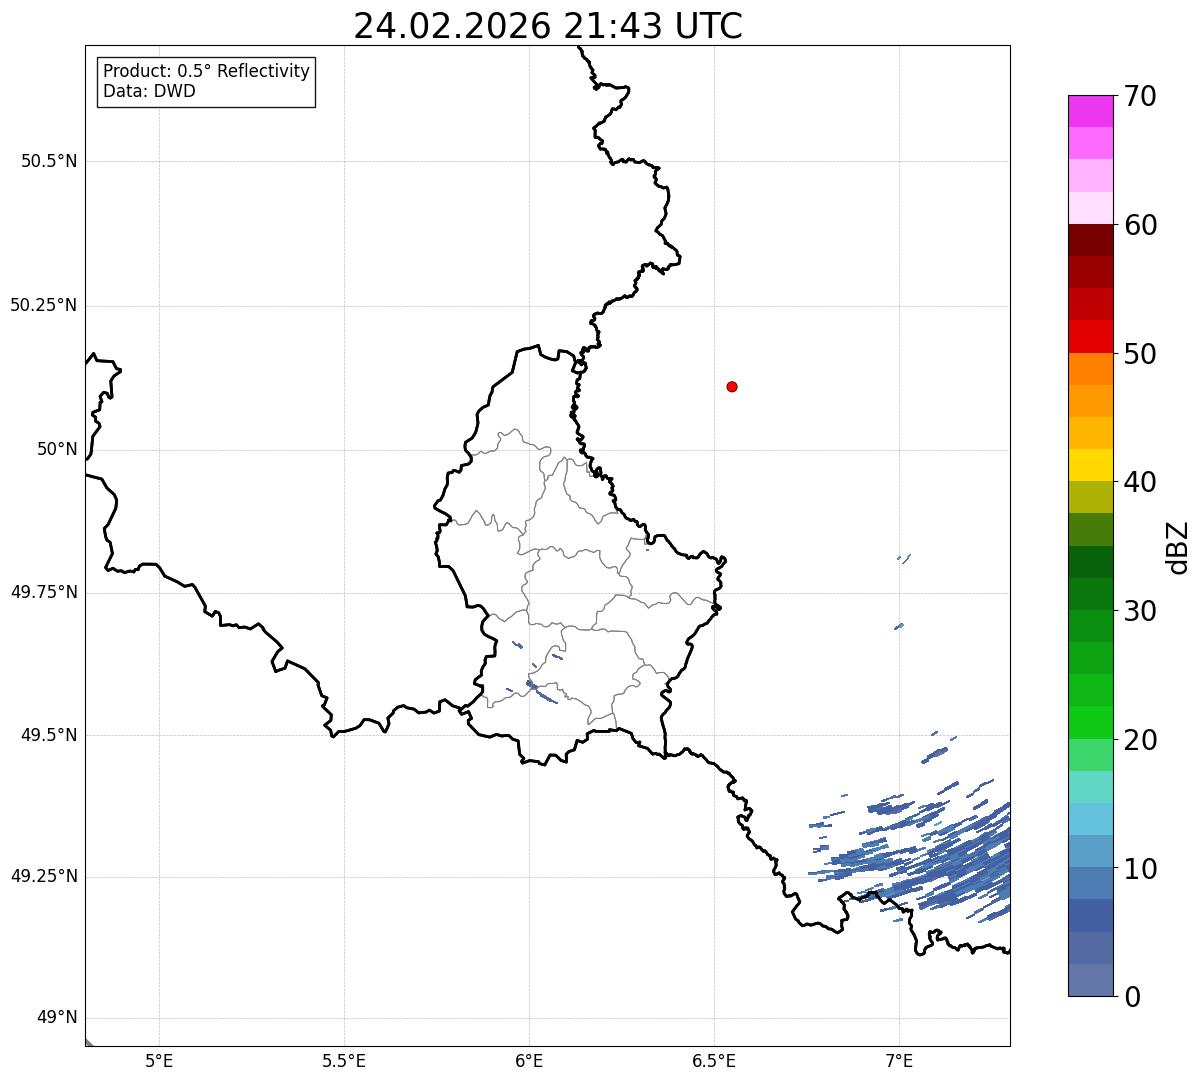Click the title 24.02.2026 21:43 UTC
The height and width of the screenshot is (1081, 1202).
[548, 26]
